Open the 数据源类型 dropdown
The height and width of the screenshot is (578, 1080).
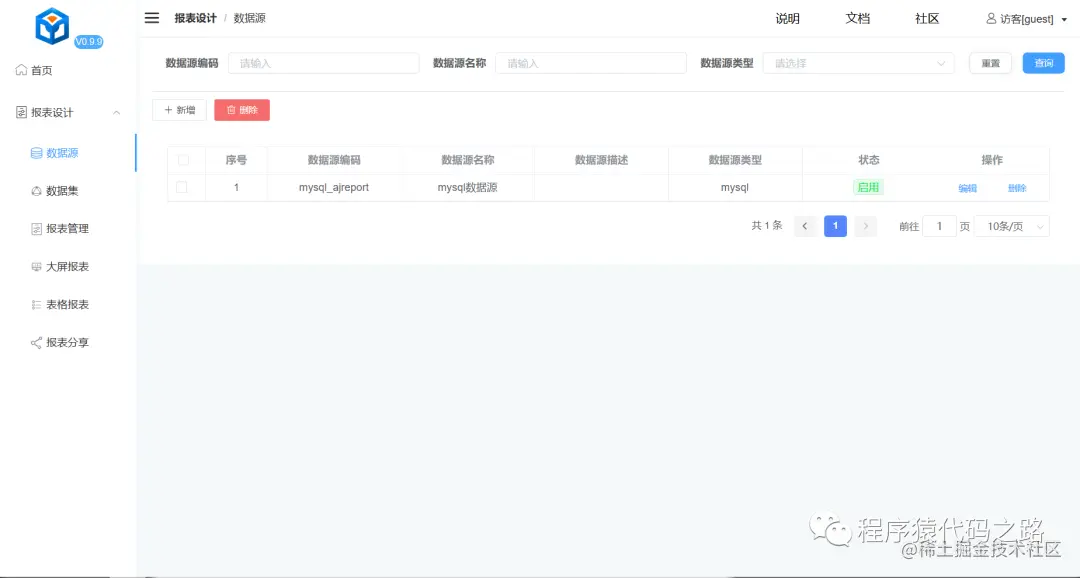[x=858, y=63]
